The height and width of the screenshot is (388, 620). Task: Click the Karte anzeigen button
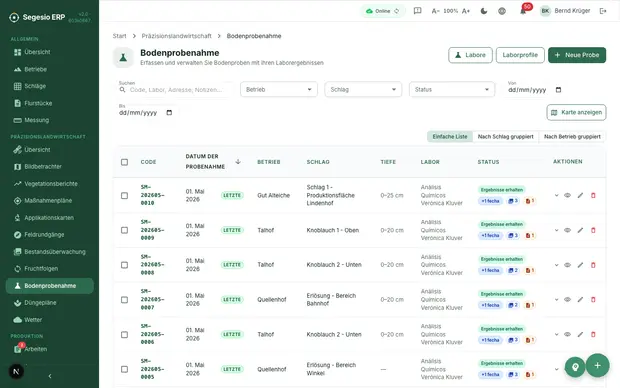tap(577, 112)
